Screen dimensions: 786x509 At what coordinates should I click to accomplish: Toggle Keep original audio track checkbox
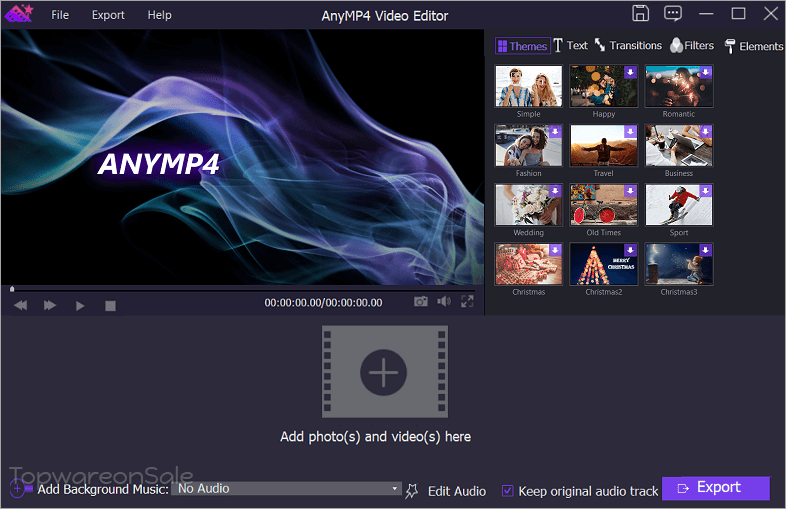(x=507, y=491)
